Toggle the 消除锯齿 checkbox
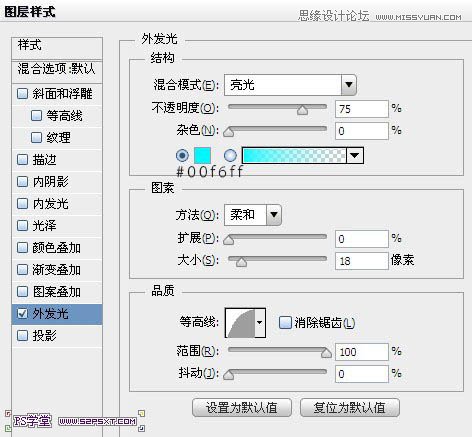This screenshot has width=472, height=437. pos(285,322)
